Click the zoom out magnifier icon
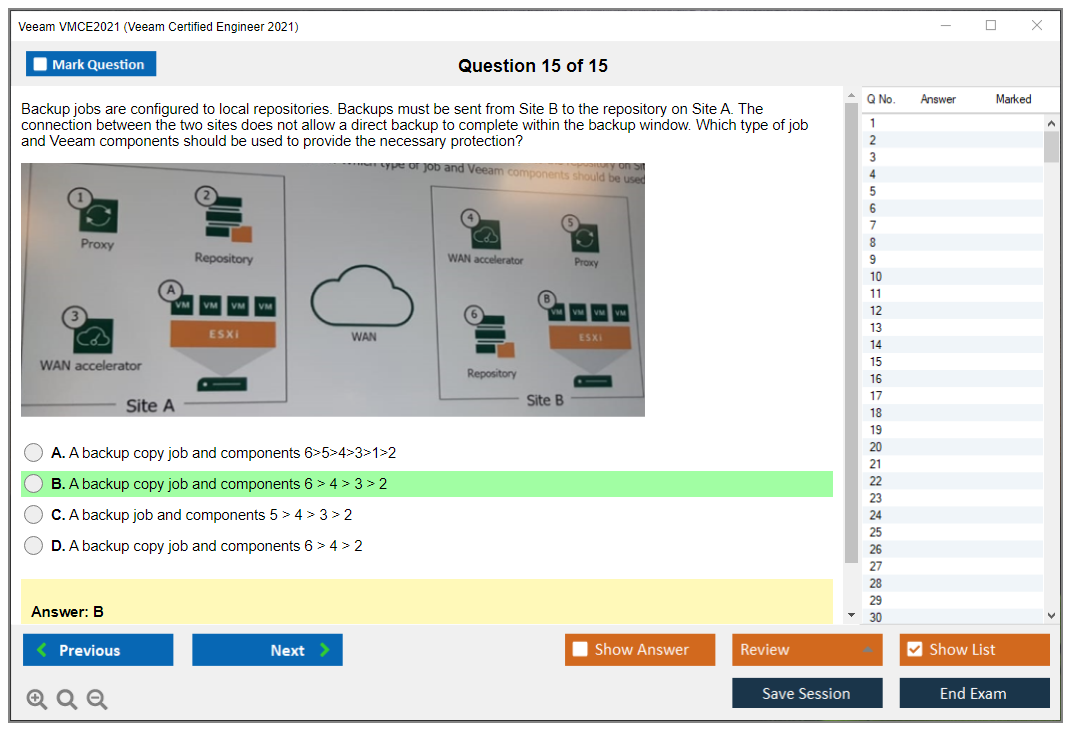Image resolution: width=1075 pixels, height=735 pixels. pyautogui.click(x=97, y=700)
